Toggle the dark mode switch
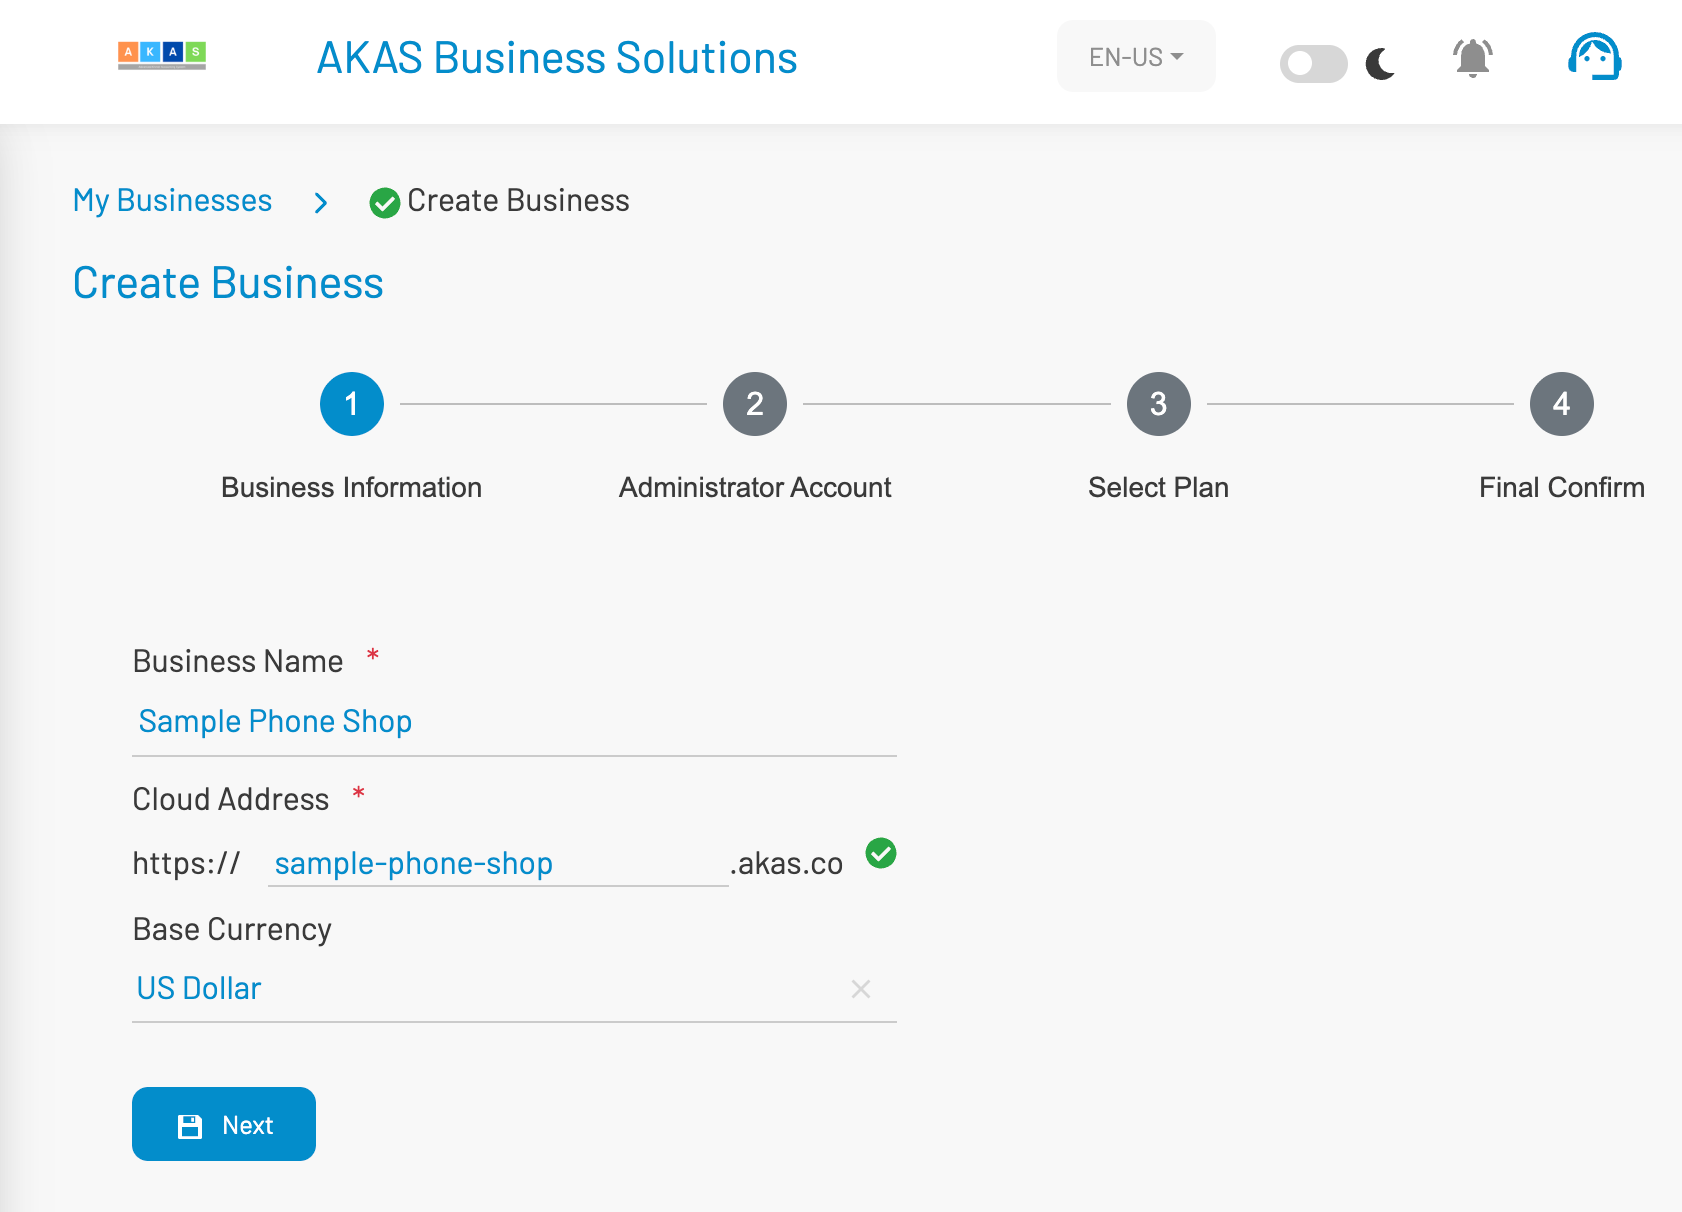 (1313, 64)
